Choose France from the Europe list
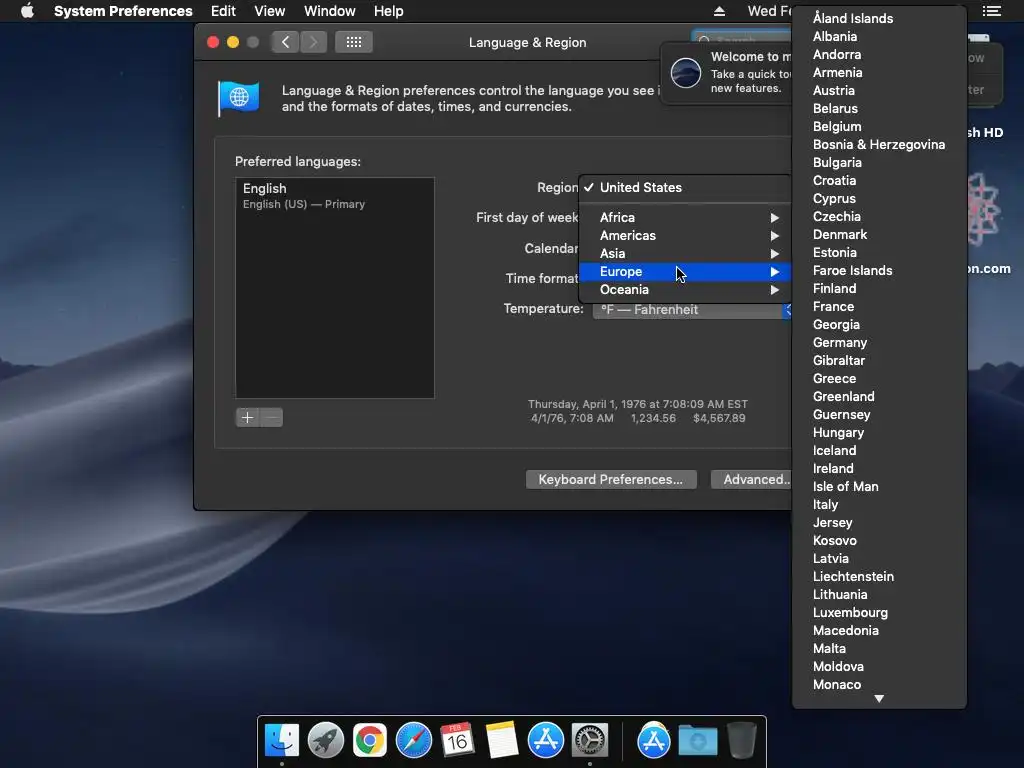Screen dimensions: 1024x768 click(879, 307)
